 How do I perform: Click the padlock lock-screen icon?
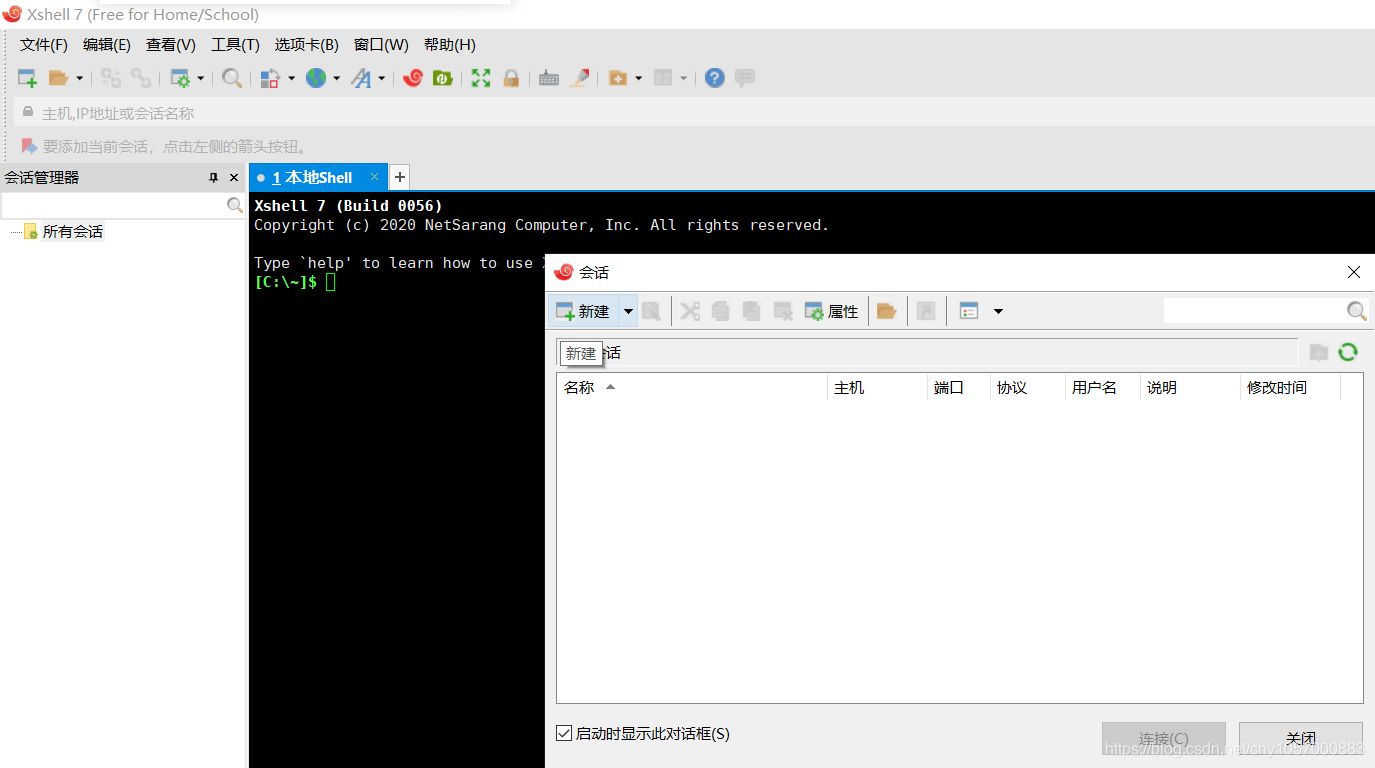coord(511,78)
